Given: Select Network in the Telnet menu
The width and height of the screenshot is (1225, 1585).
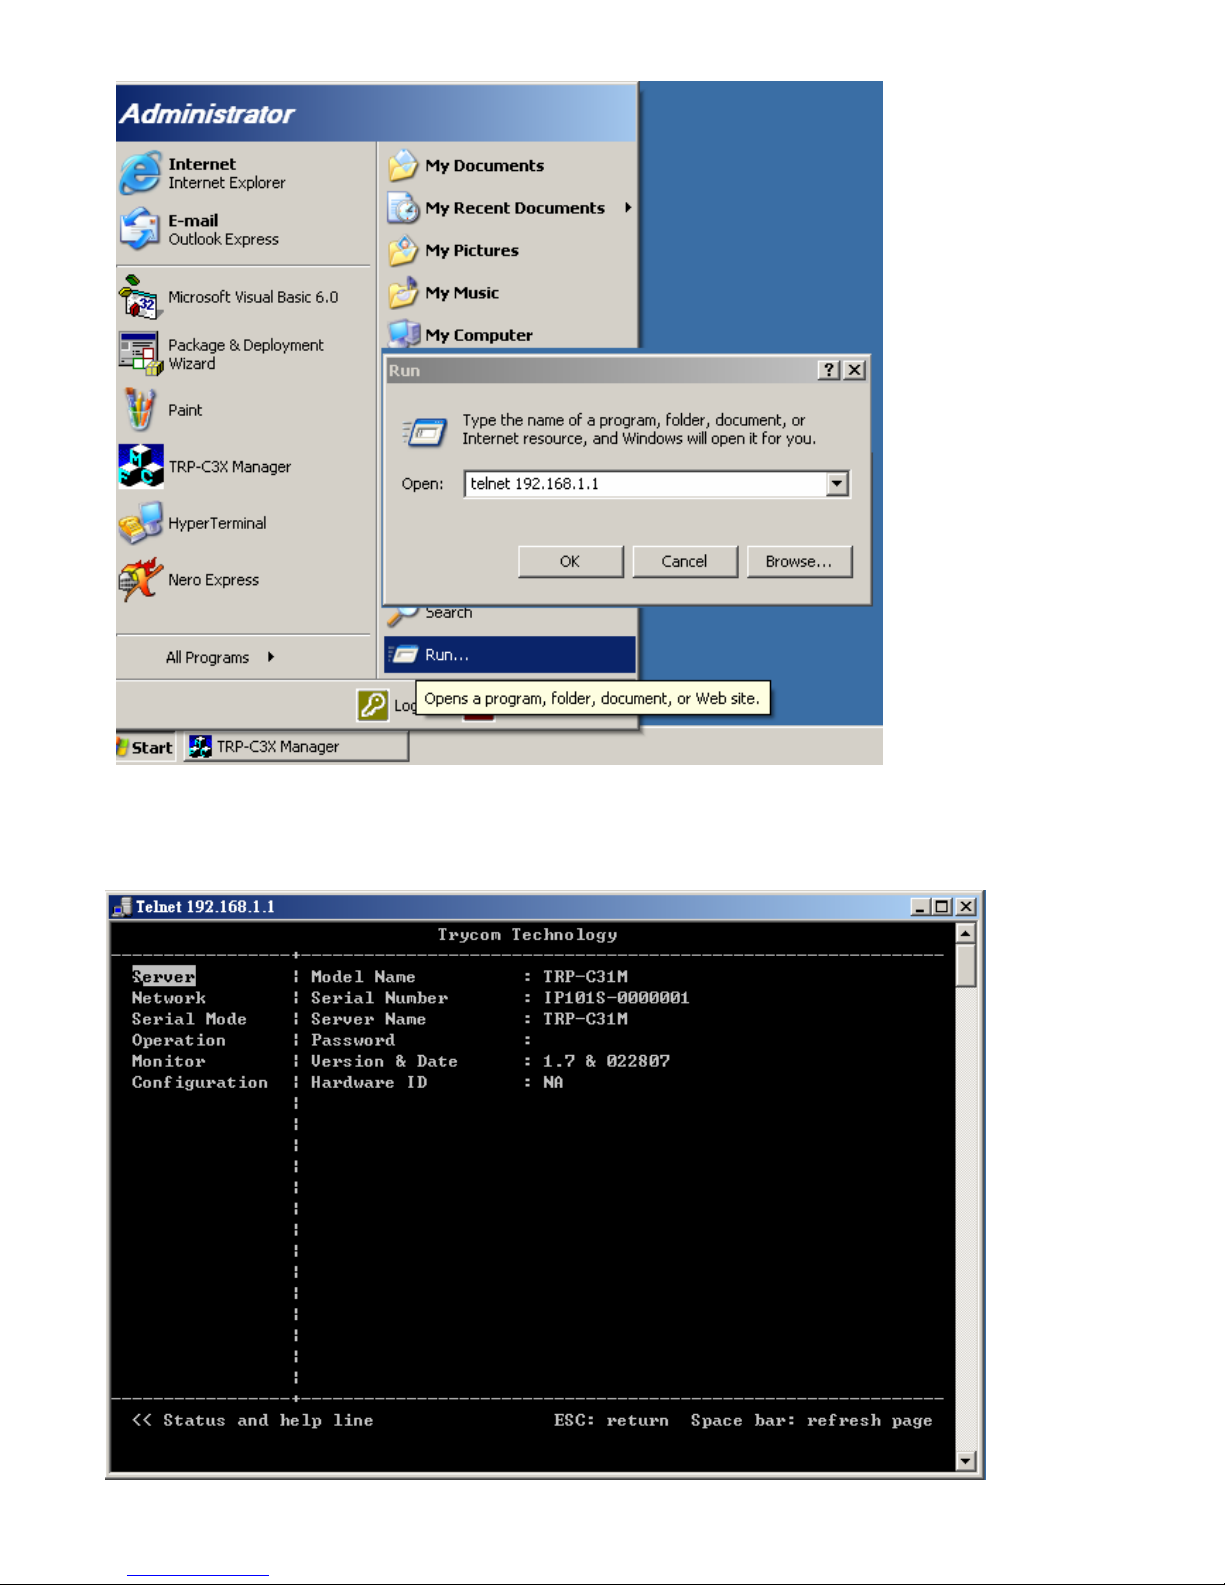Looking at the screenshot, I should [169, 998].
